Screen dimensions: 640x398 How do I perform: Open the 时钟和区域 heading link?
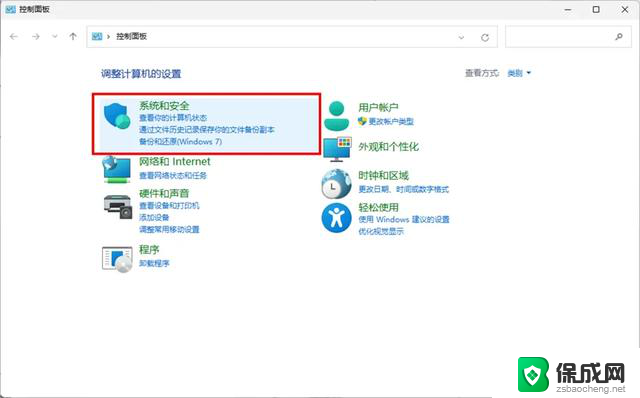[383, 176]
